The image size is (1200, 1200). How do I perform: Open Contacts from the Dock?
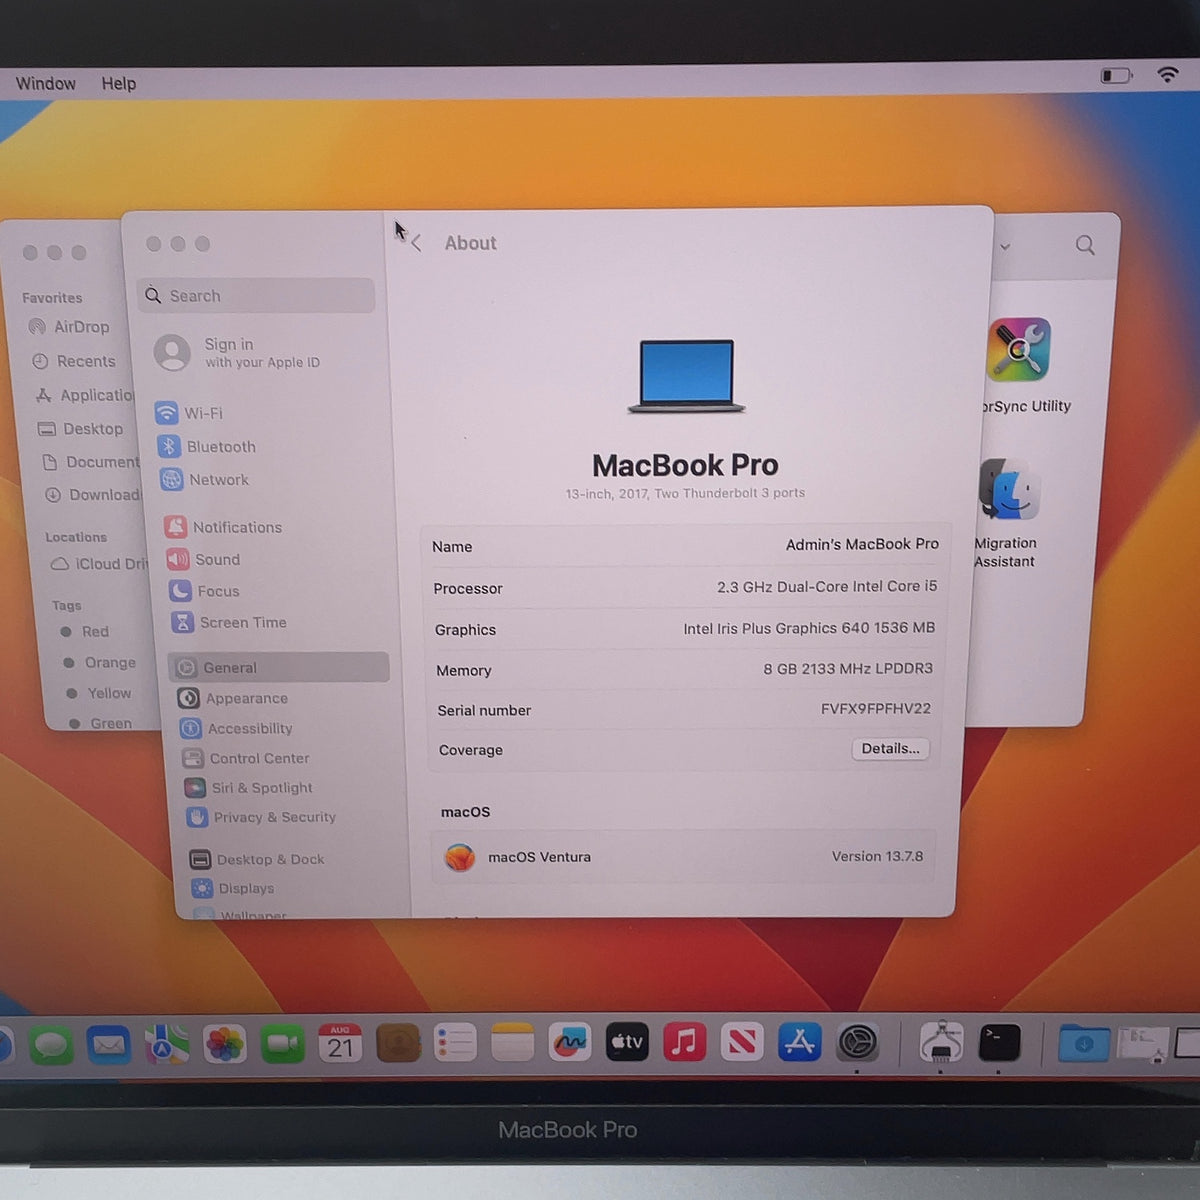[398, 1044]
